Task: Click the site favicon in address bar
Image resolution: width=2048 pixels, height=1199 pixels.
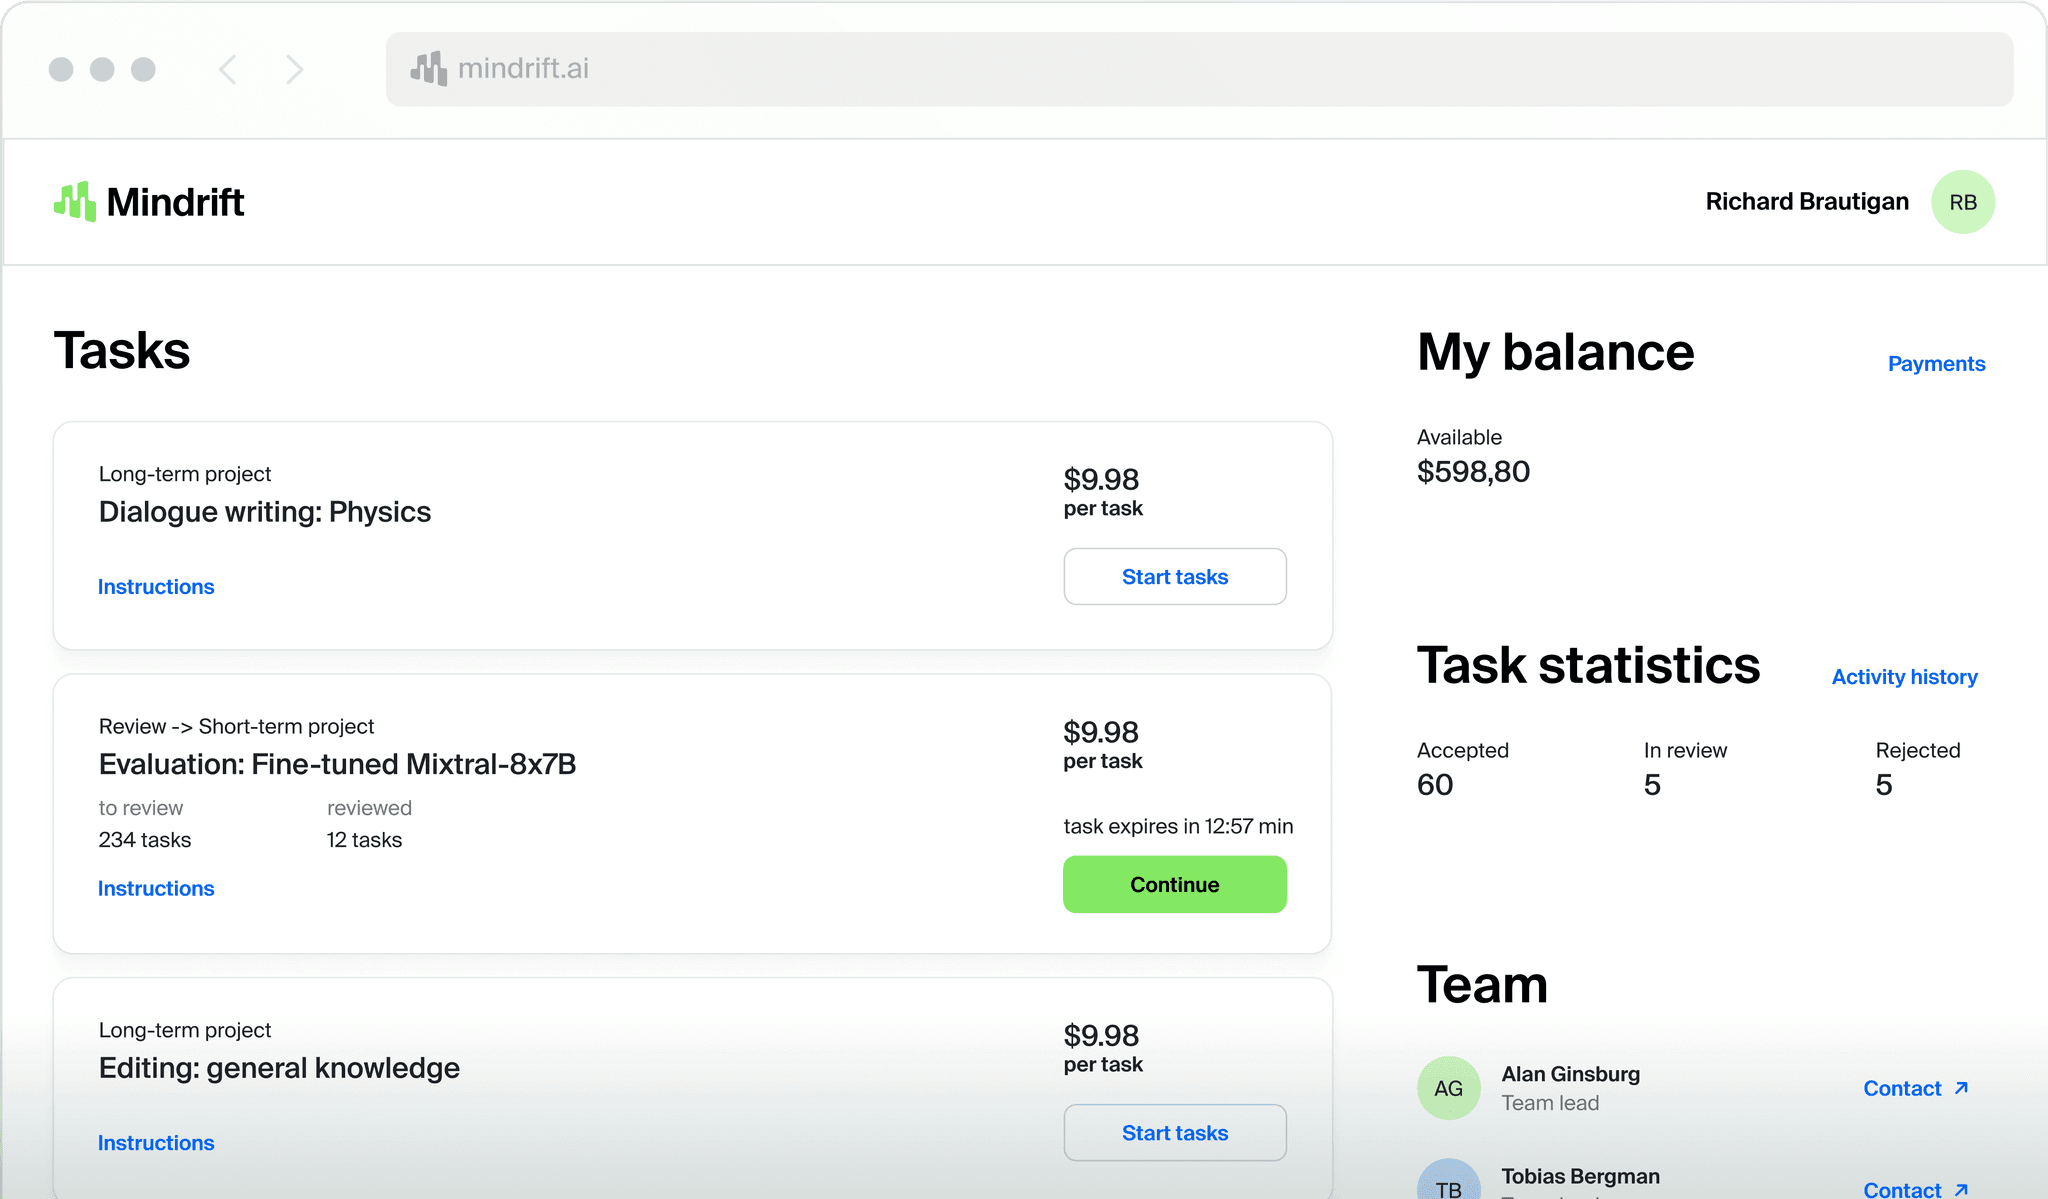Action: 428,69
